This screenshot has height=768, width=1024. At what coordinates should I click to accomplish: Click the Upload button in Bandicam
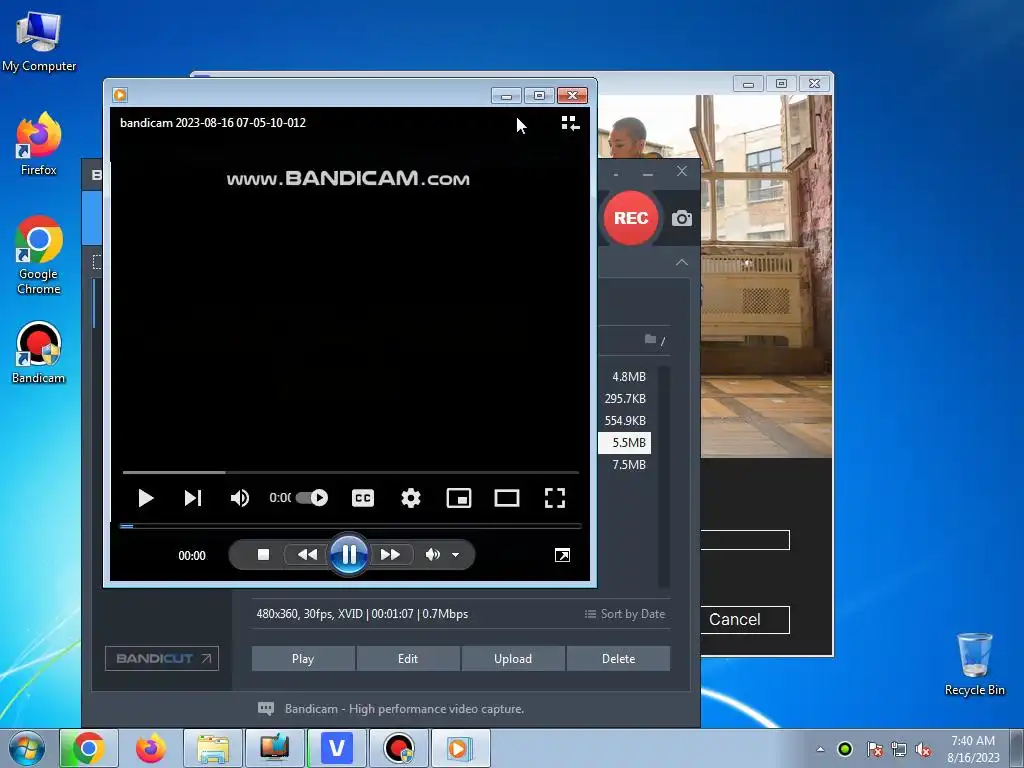tap(513, 659)
